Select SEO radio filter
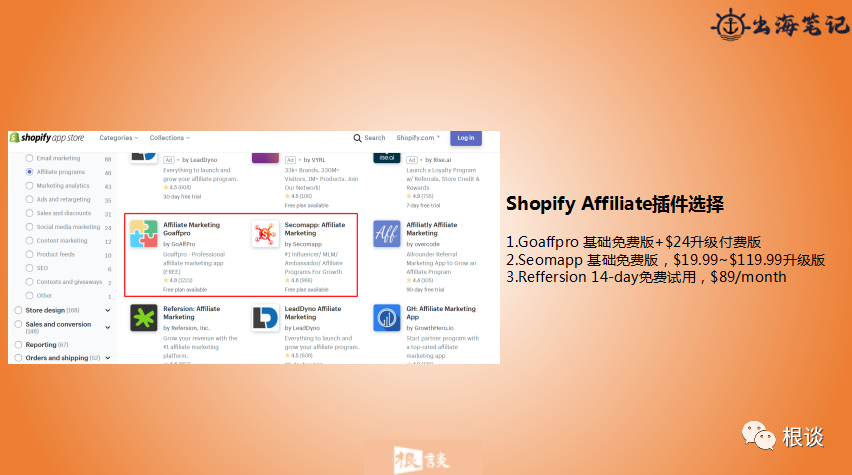852x475 pixels. 29,268
